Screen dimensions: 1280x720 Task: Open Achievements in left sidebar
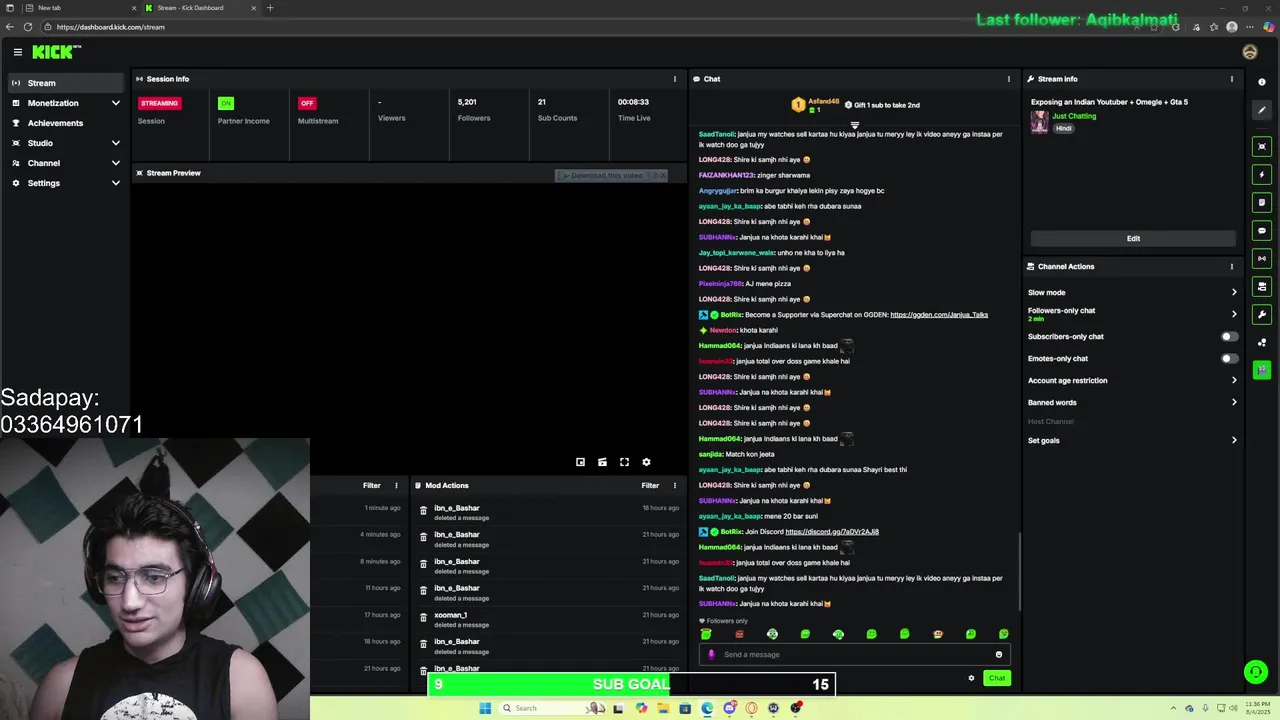tap(66, 123)
